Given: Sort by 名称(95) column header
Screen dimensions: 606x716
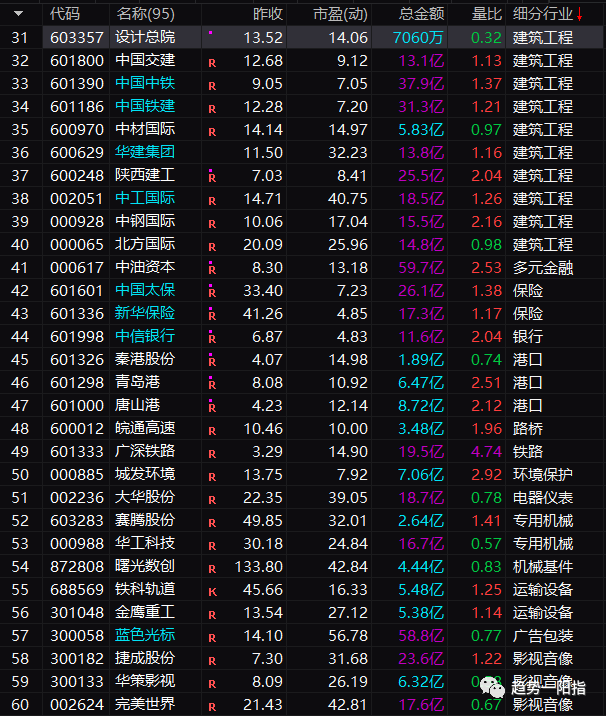Looking at the screenshot, I should 145,14.
